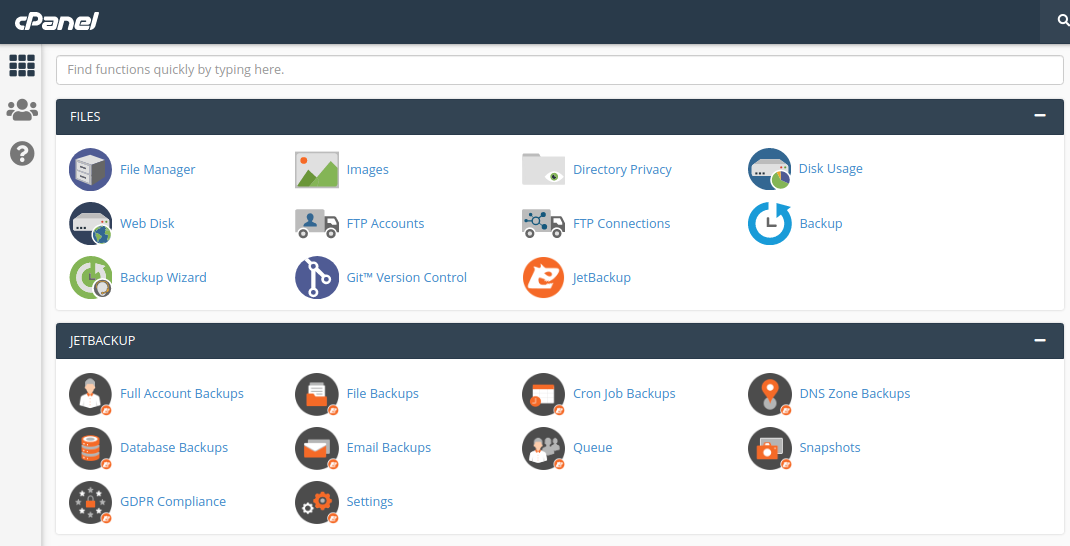Collapse the FILES section
This screenshot has height=546, width=1070.
(x=1040, y=116)
